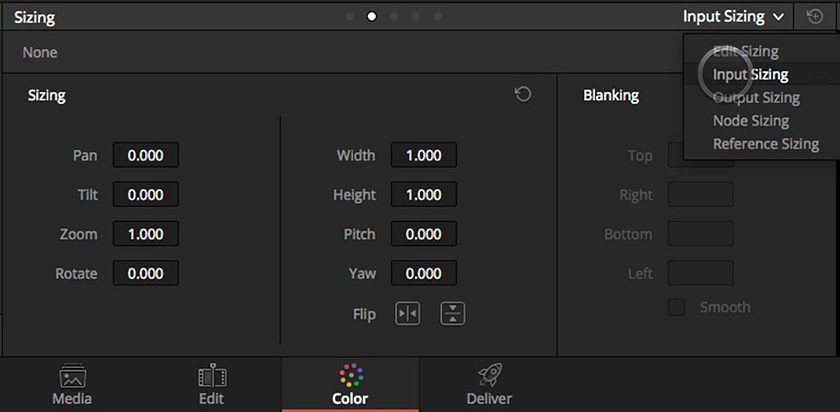The width and height of the screenshot is (840, 412).
Task: Enable the Smooth blanking checkbox
Action: tap(676, 307)
